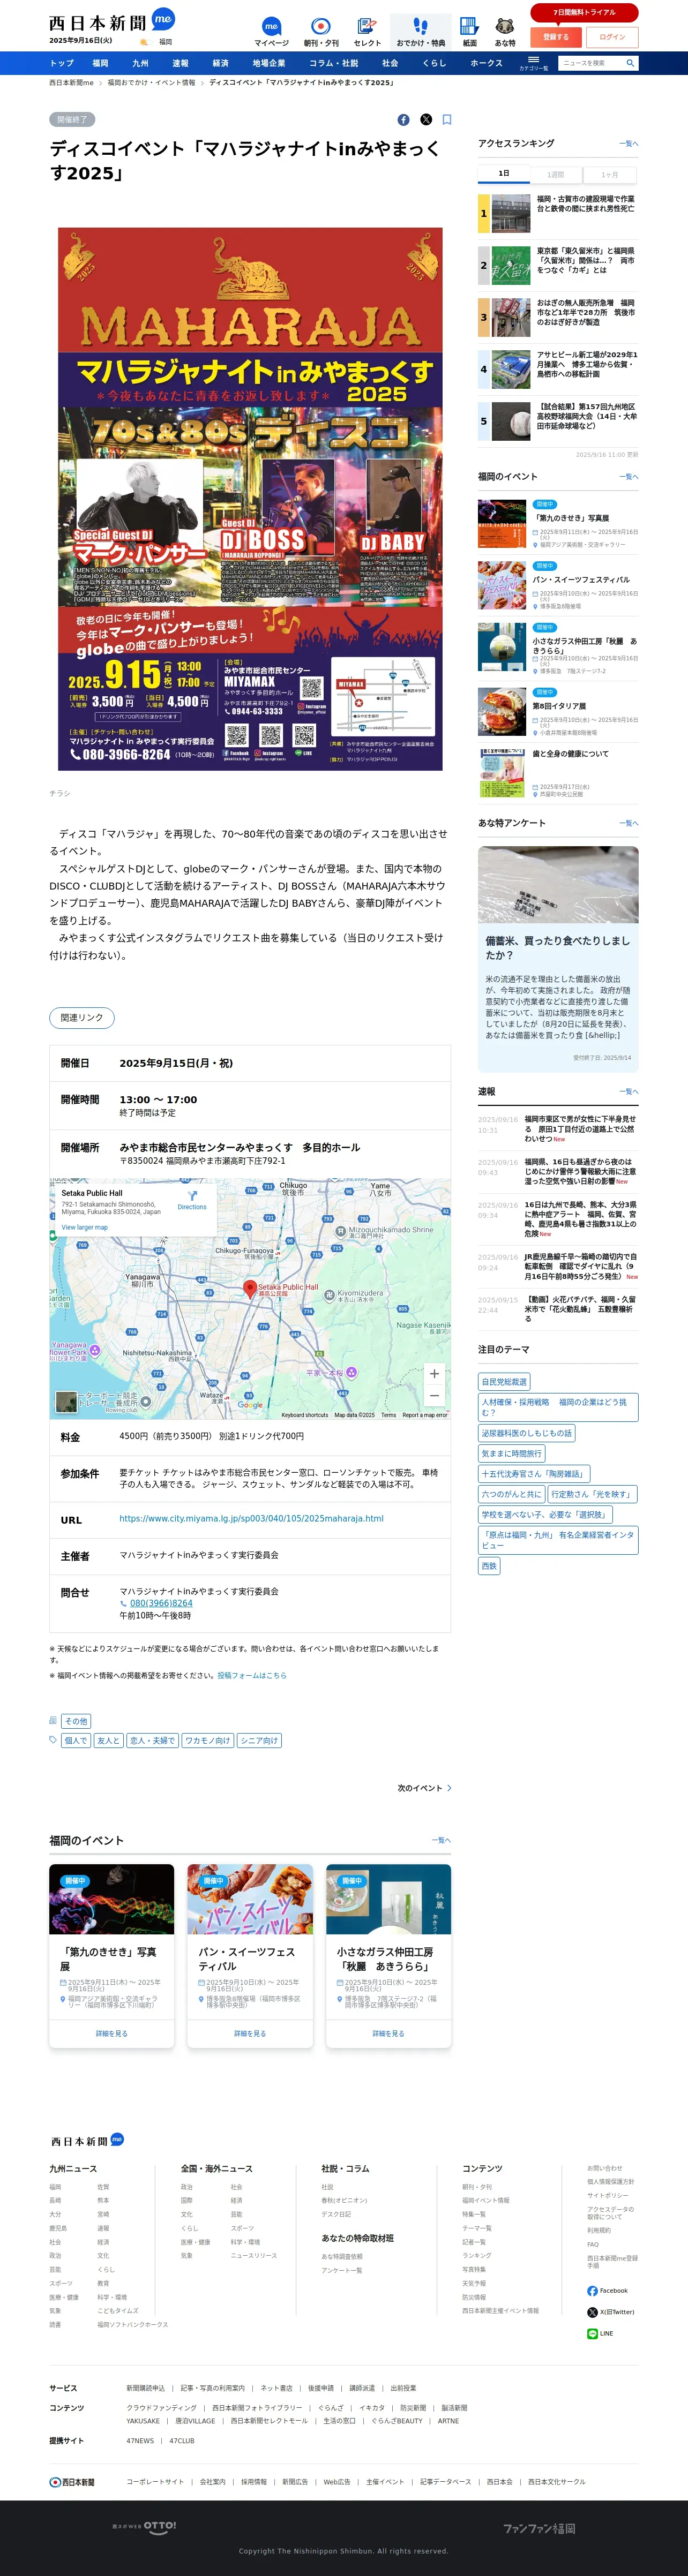Open the footer Facebook link
The width and height of the screenshot is (688, 2576).
[607, 2291]
